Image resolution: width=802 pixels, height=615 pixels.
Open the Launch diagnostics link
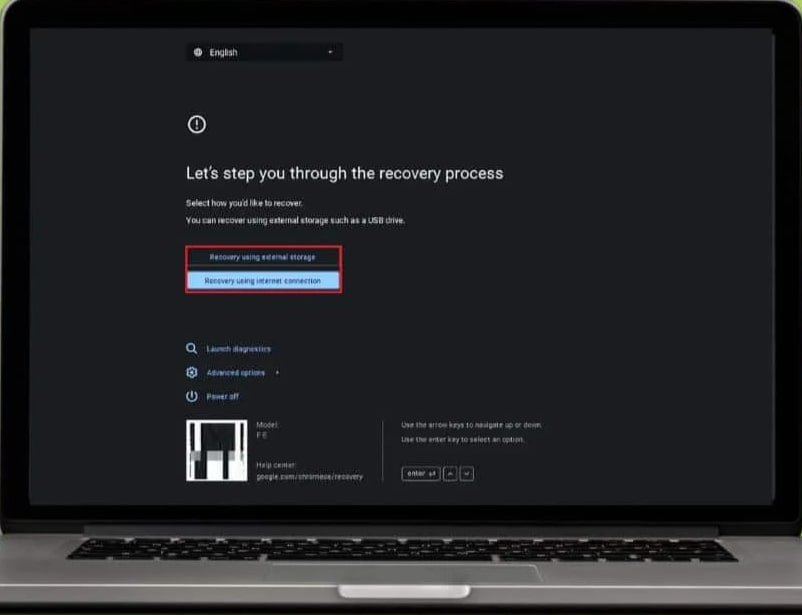pyautogui.click(x=239, y=349)
